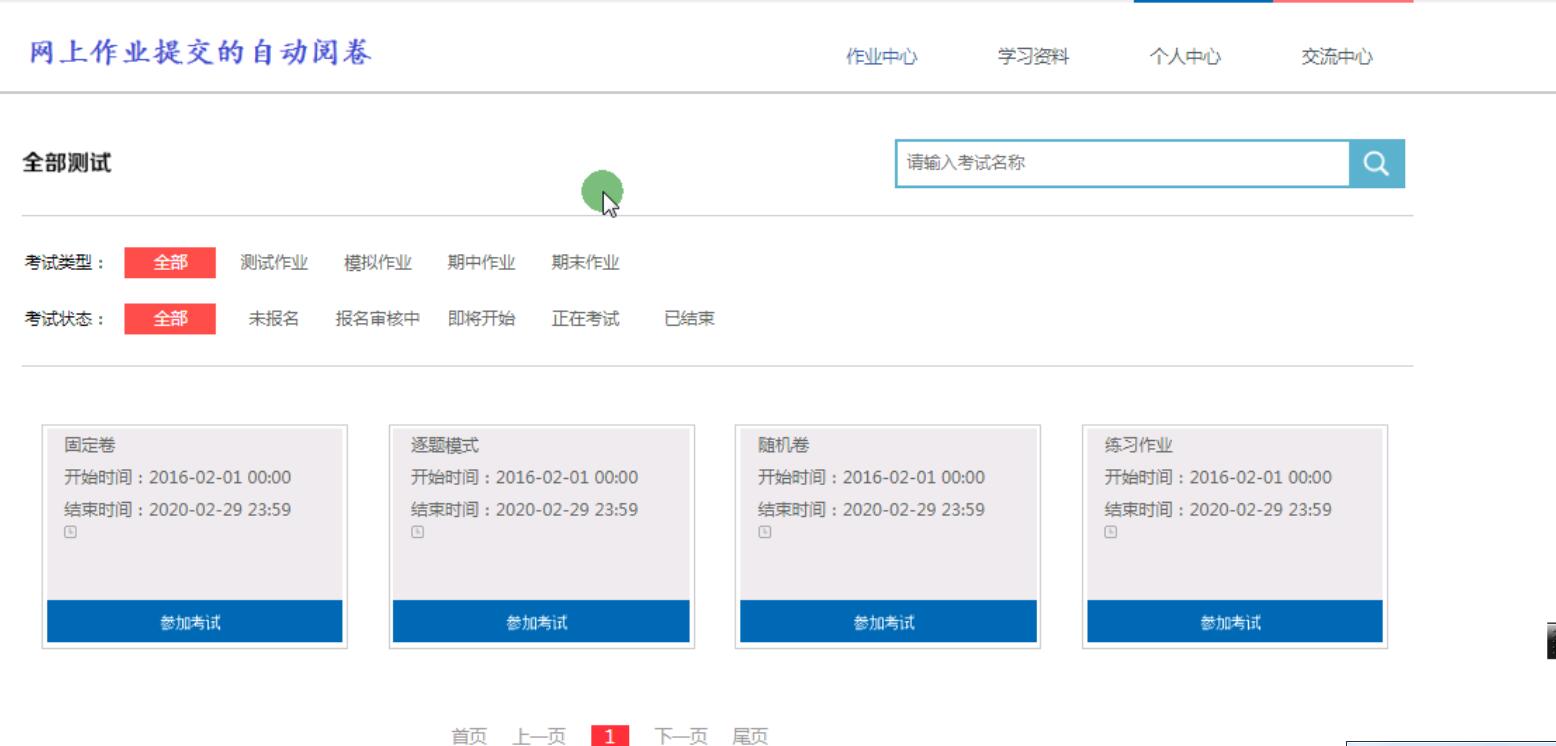Viewport: 1556px width, 746px height.
Task: Click 固定卷 start time 2016-02-01 00:00
Action: [220, 478]
